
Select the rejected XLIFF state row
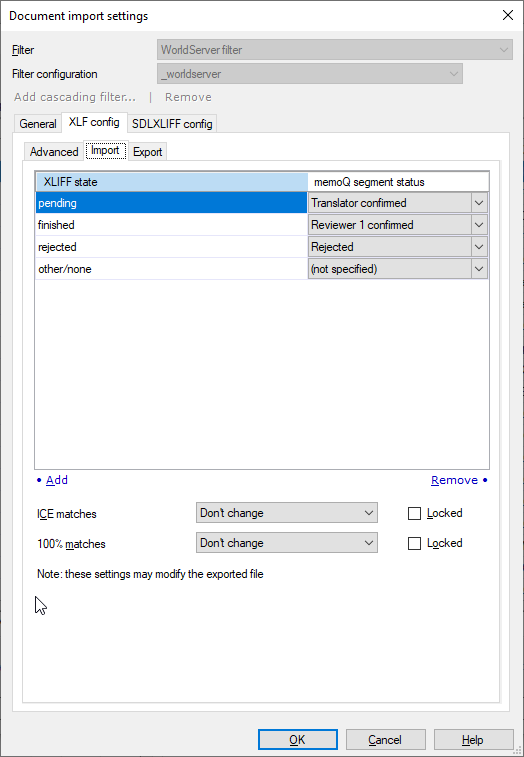click(171, 247)
